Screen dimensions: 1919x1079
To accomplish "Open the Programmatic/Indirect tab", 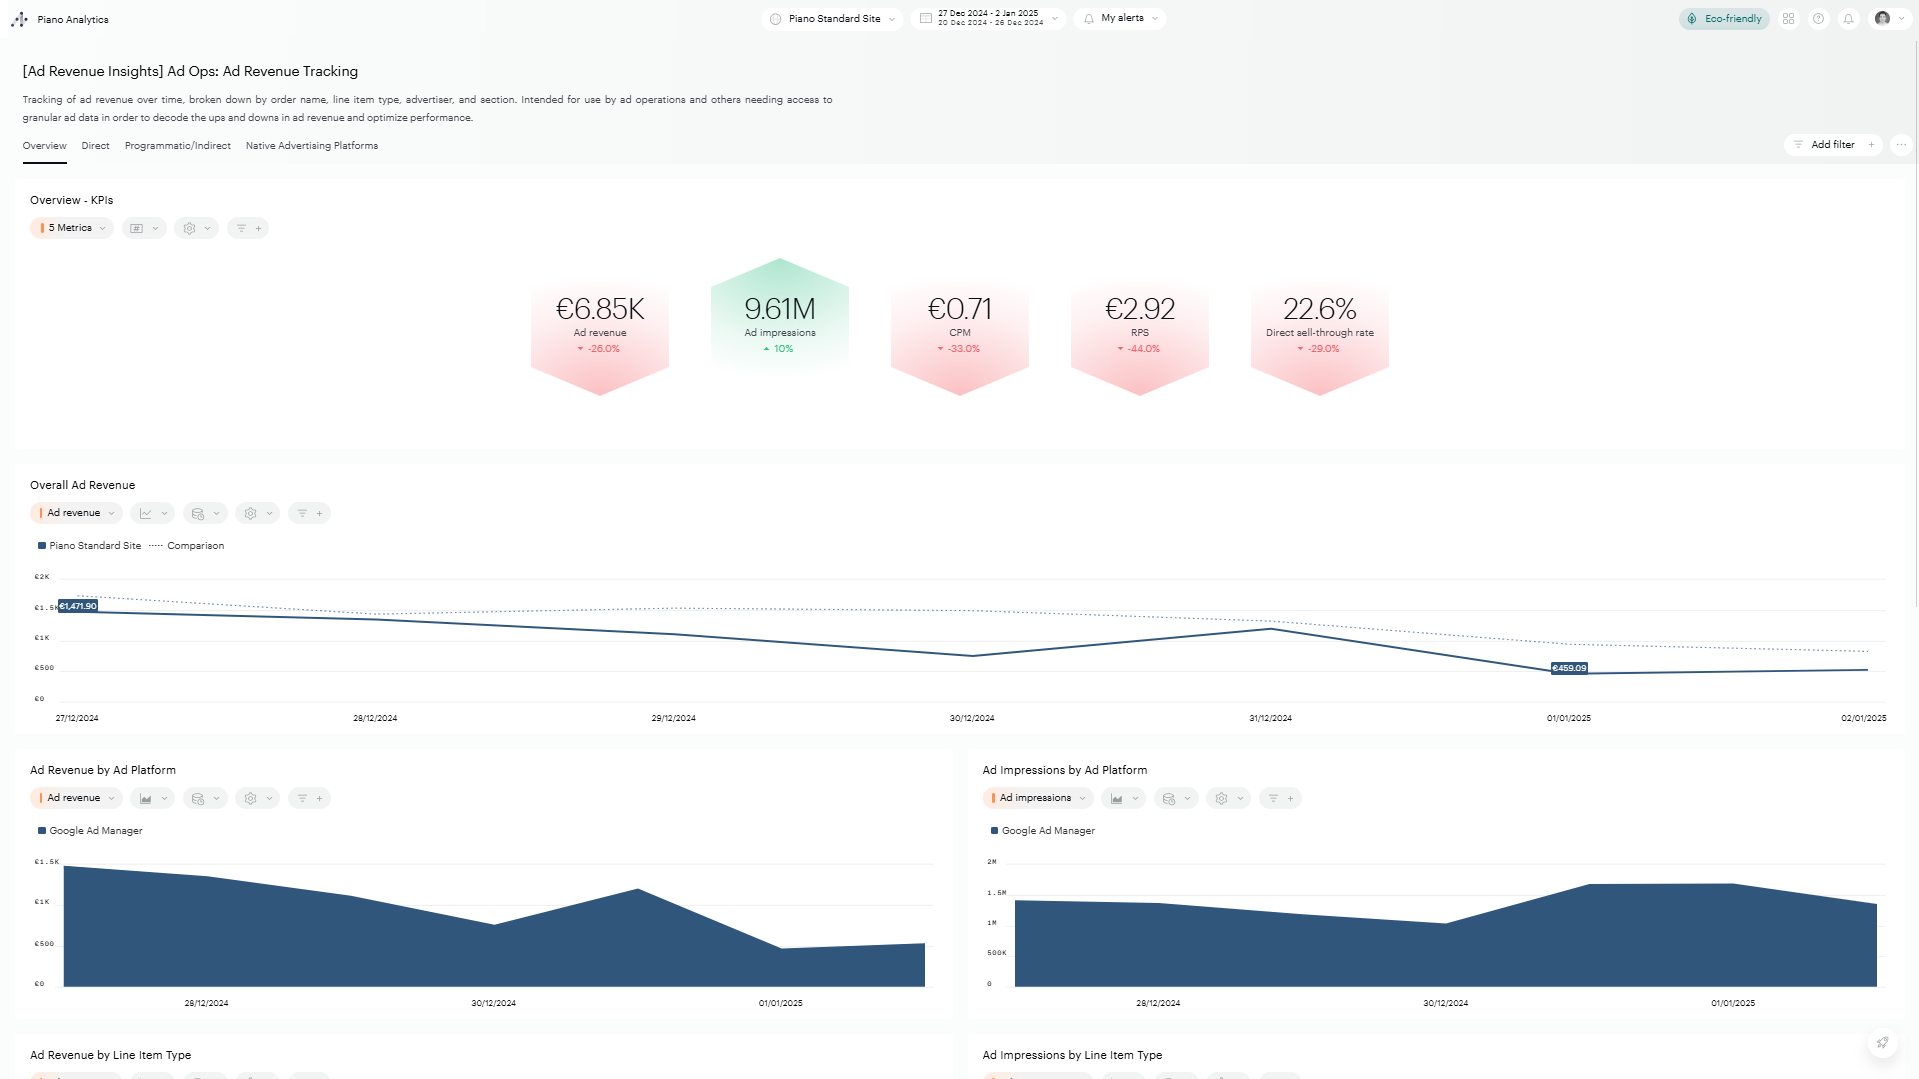I will (177, 146).
